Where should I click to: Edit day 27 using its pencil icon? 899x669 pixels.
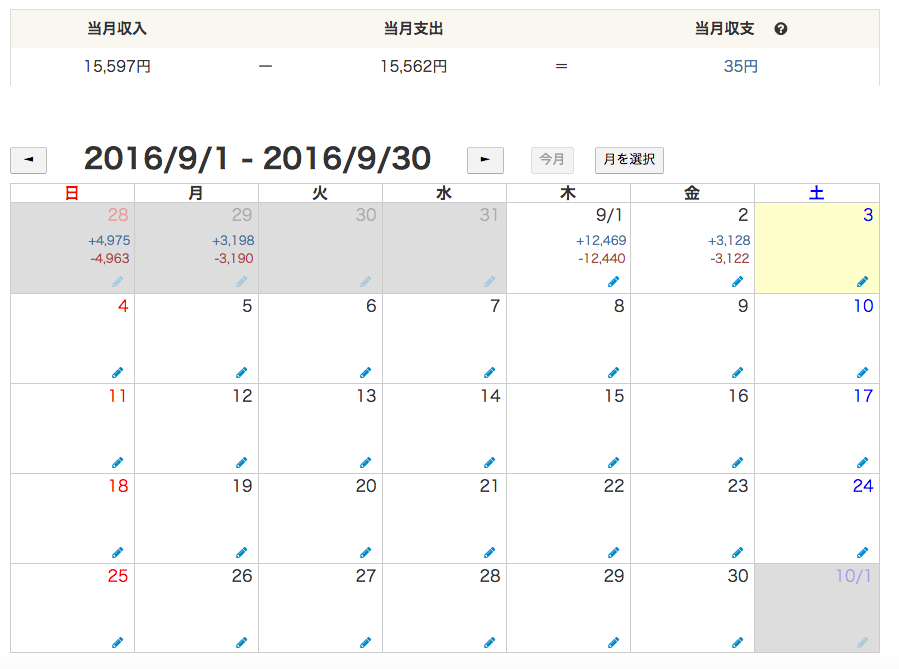(x=365, y=643)
